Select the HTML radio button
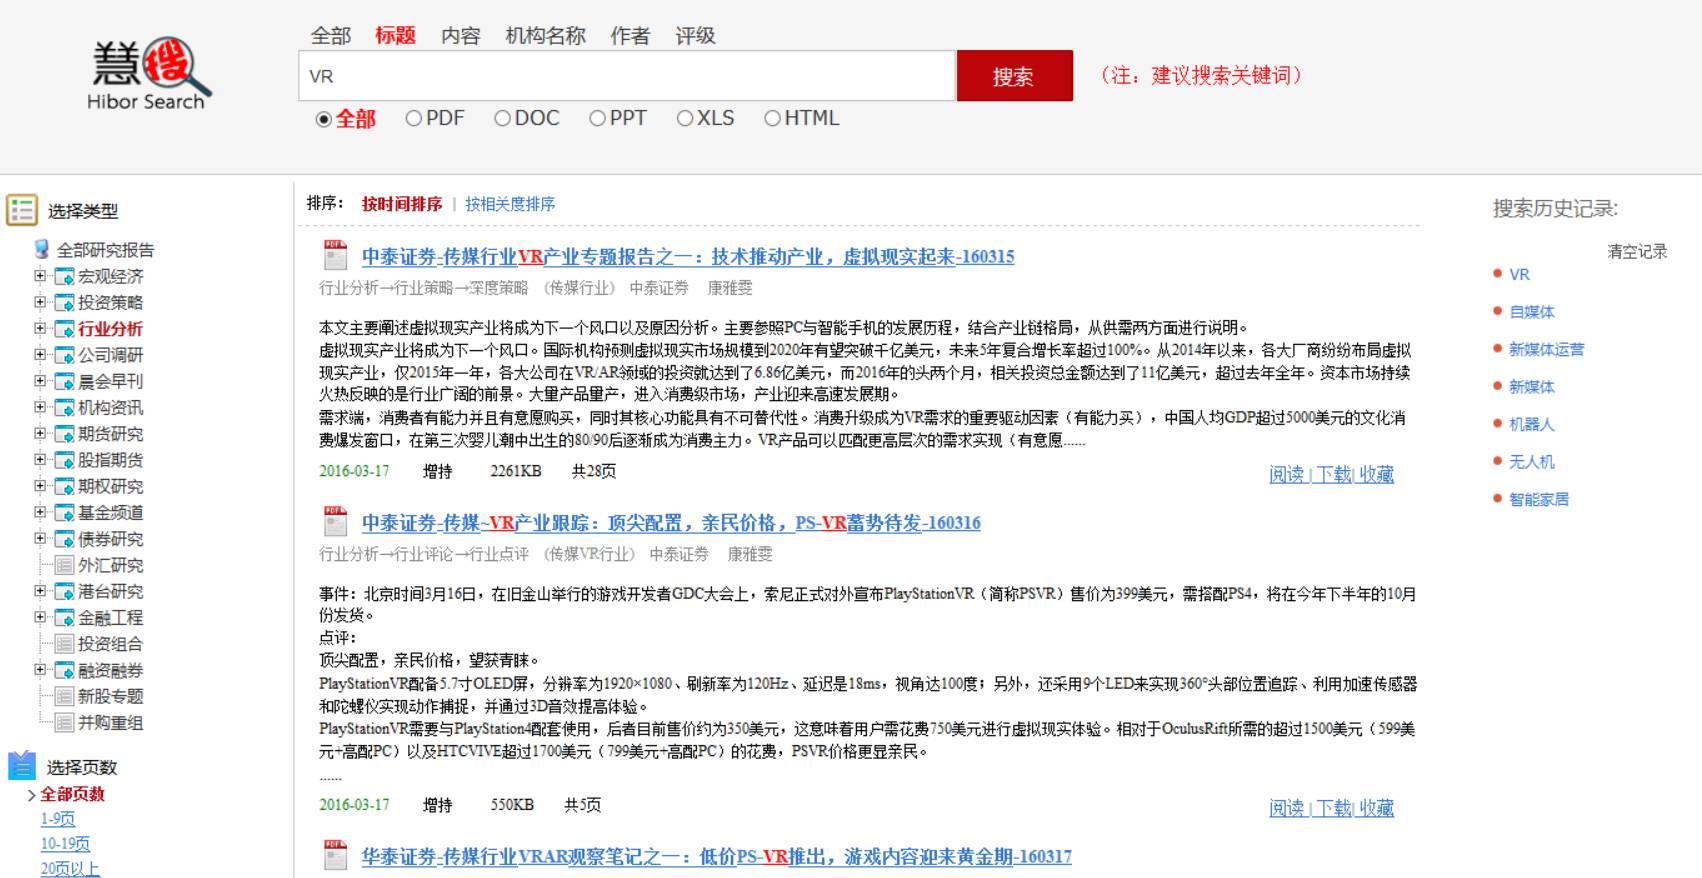The image size is (1702, 878). [x=772, y=118]
